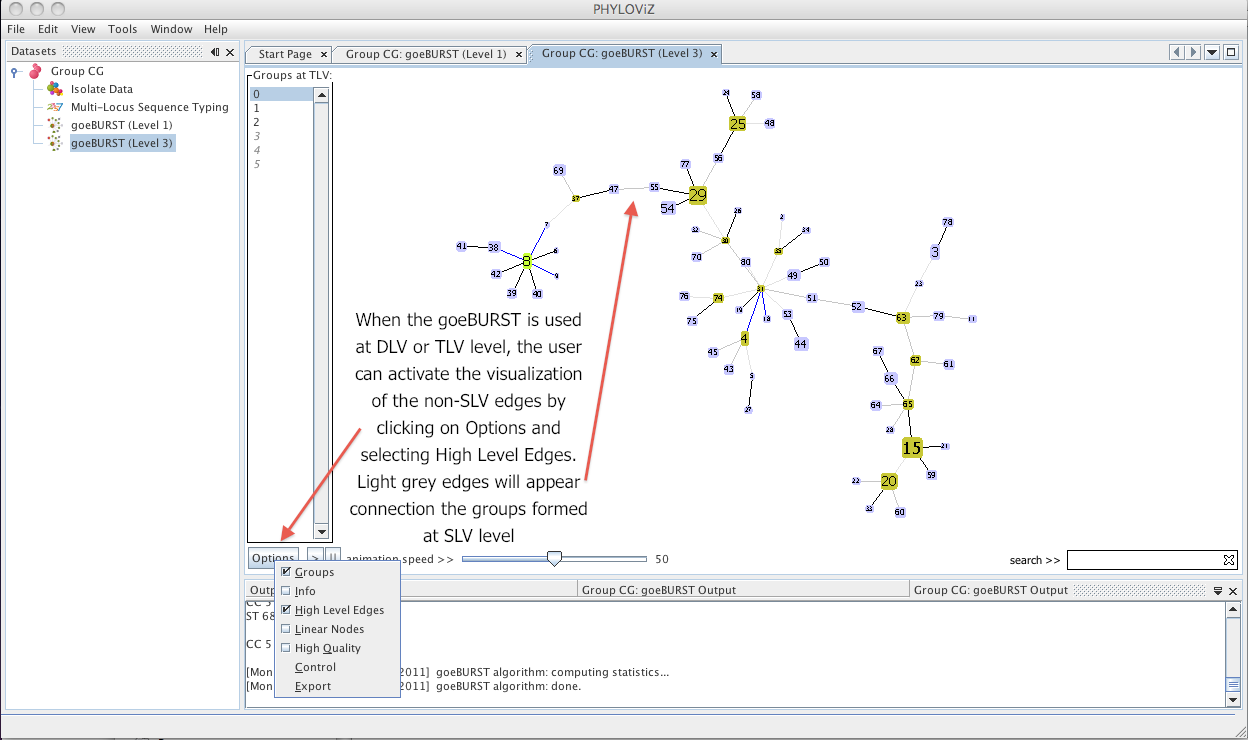Click Groups list scroll down arrow
The height and width of the screenshot is (740, 1248).
pos(321,531)
